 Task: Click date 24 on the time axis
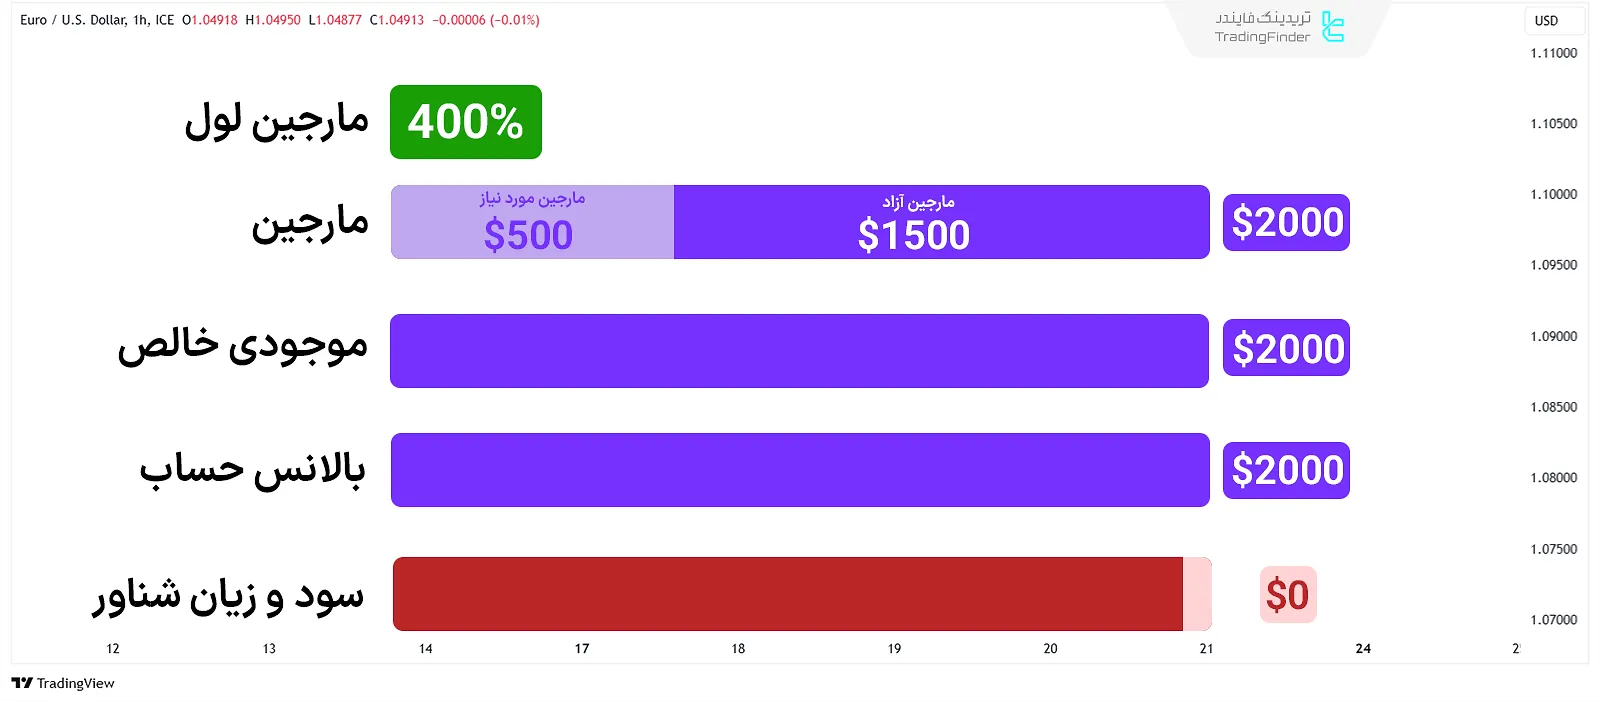coord(1363,649)
